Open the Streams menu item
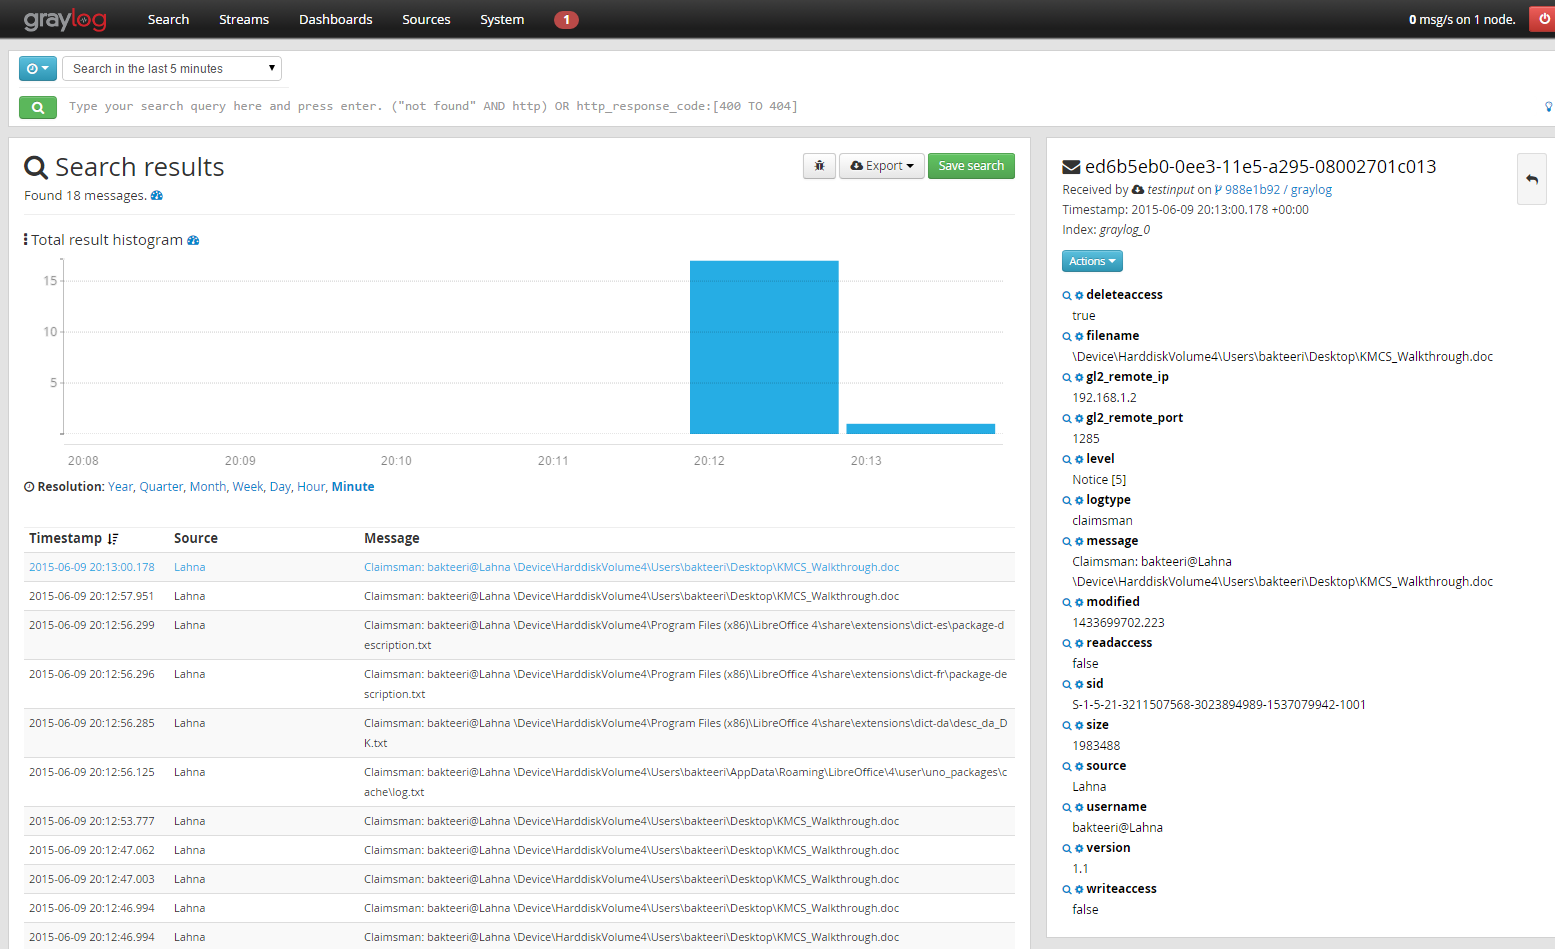 point(244,19)
